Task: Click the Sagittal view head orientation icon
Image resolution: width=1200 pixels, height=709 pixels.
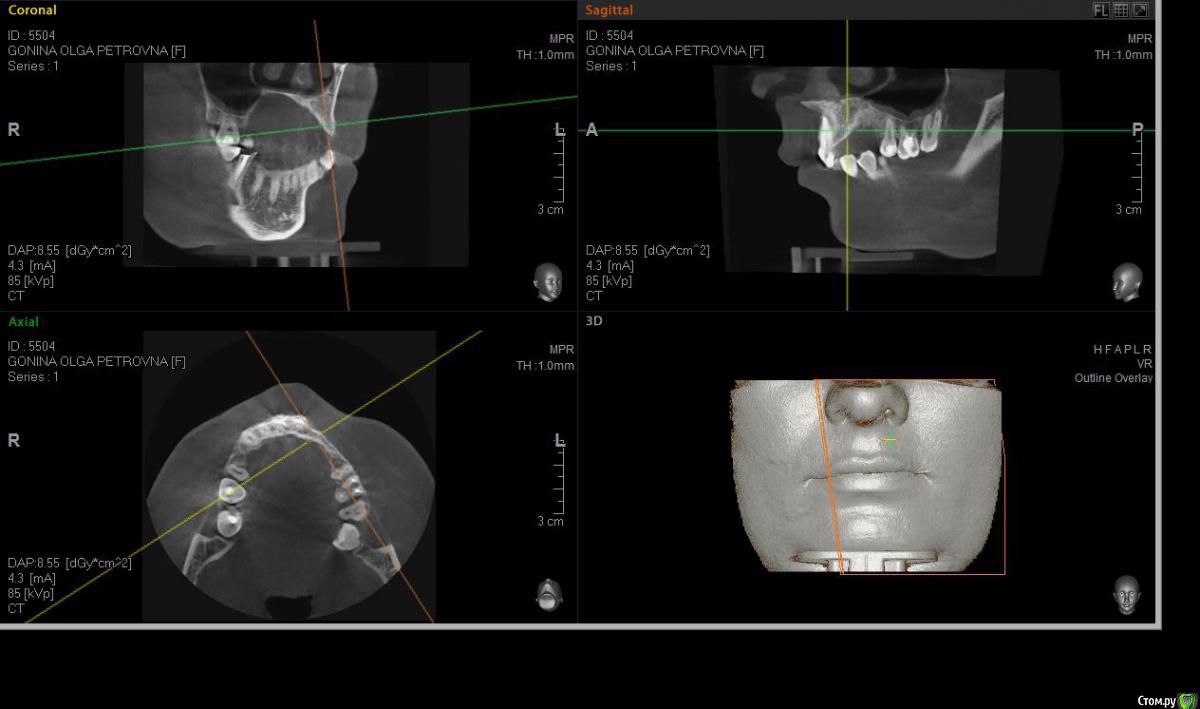Action: coord(1127,282)
